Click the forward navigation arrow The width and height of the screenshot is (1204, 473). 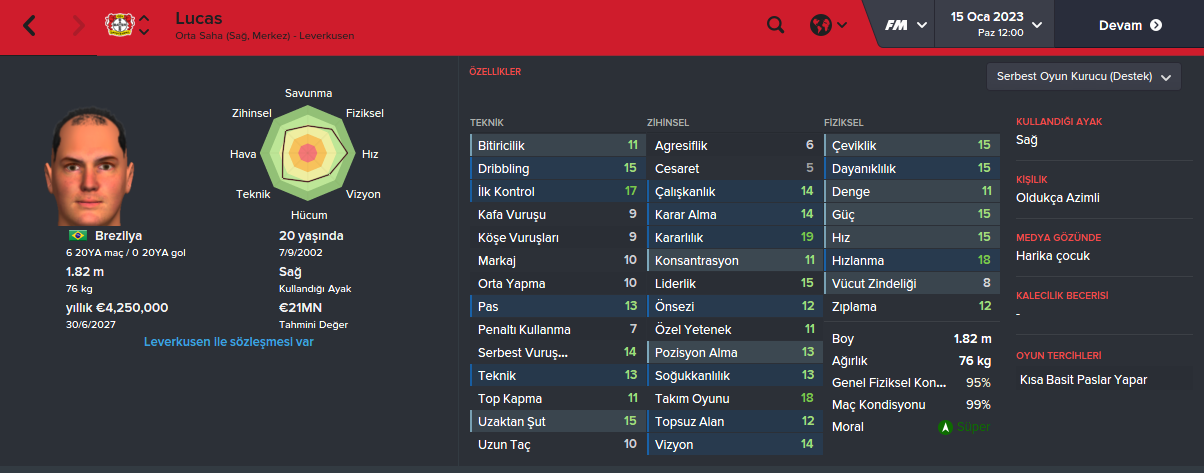(79, 25)
